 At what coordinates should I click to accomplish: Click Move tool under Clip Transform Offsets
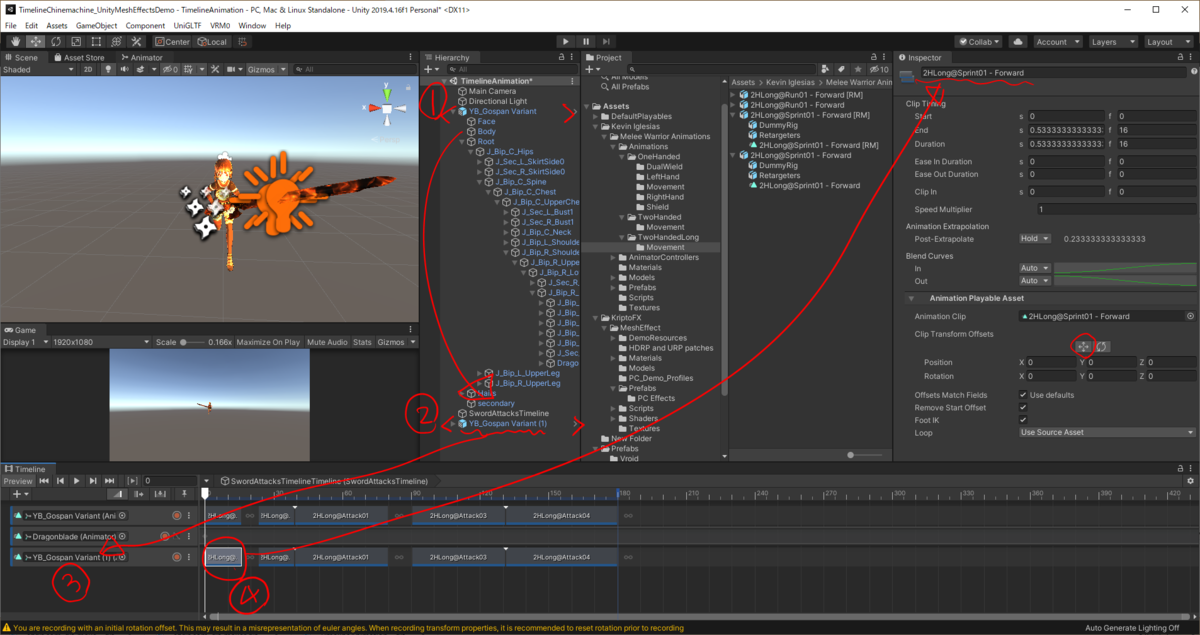point(1081,345)
